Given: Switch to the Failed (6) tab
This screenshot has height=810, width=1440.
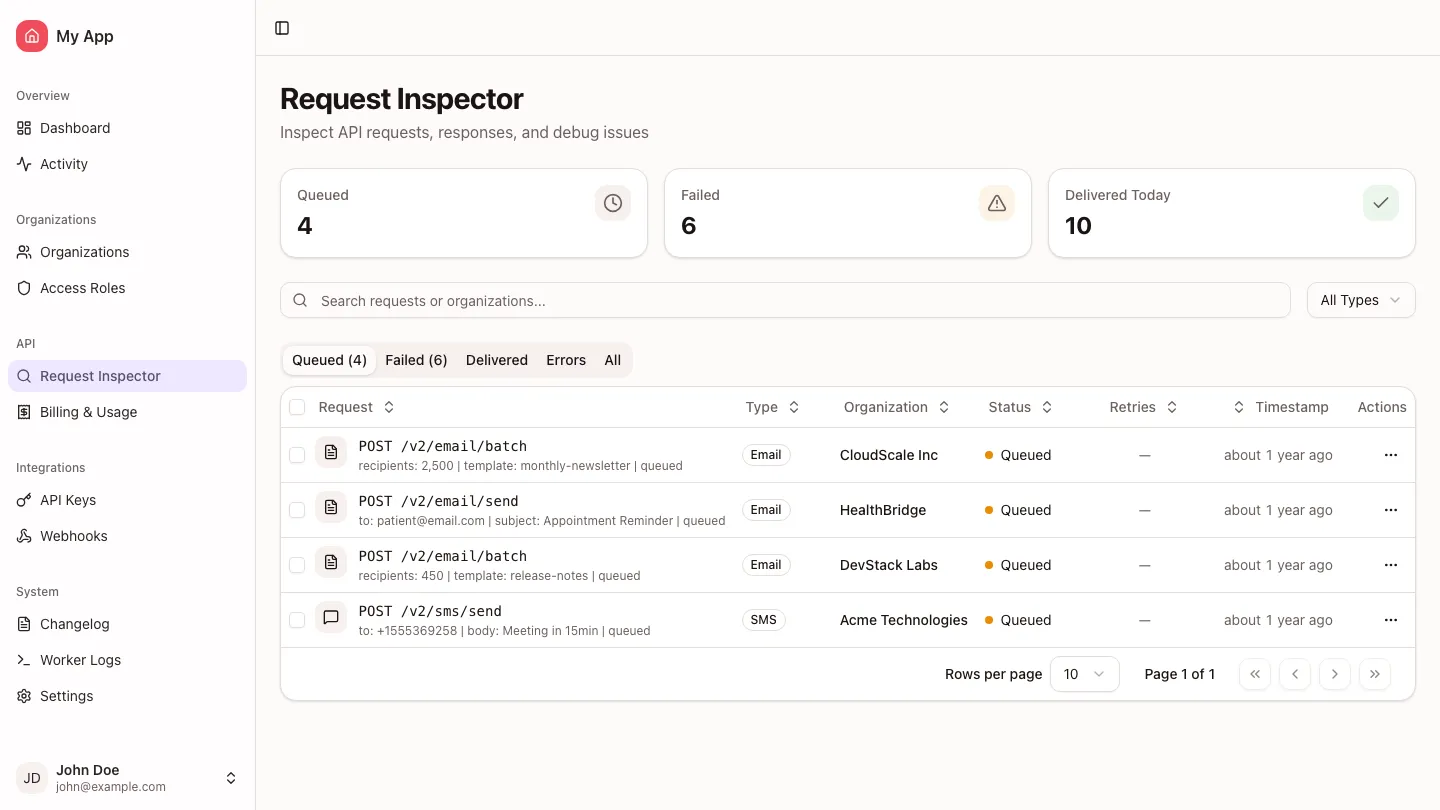Looking at the screenshot, I should coord(416,360).
